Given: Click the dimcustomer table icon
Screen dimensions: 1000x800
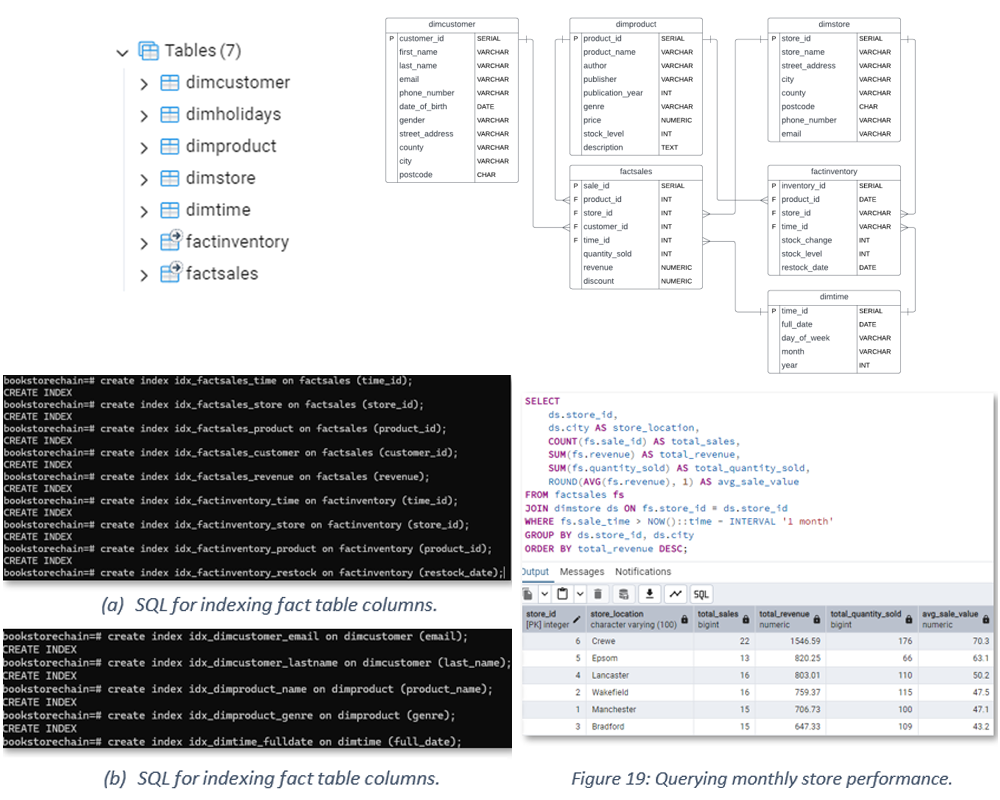Looking at the screenshot, I should pos(170,82).
